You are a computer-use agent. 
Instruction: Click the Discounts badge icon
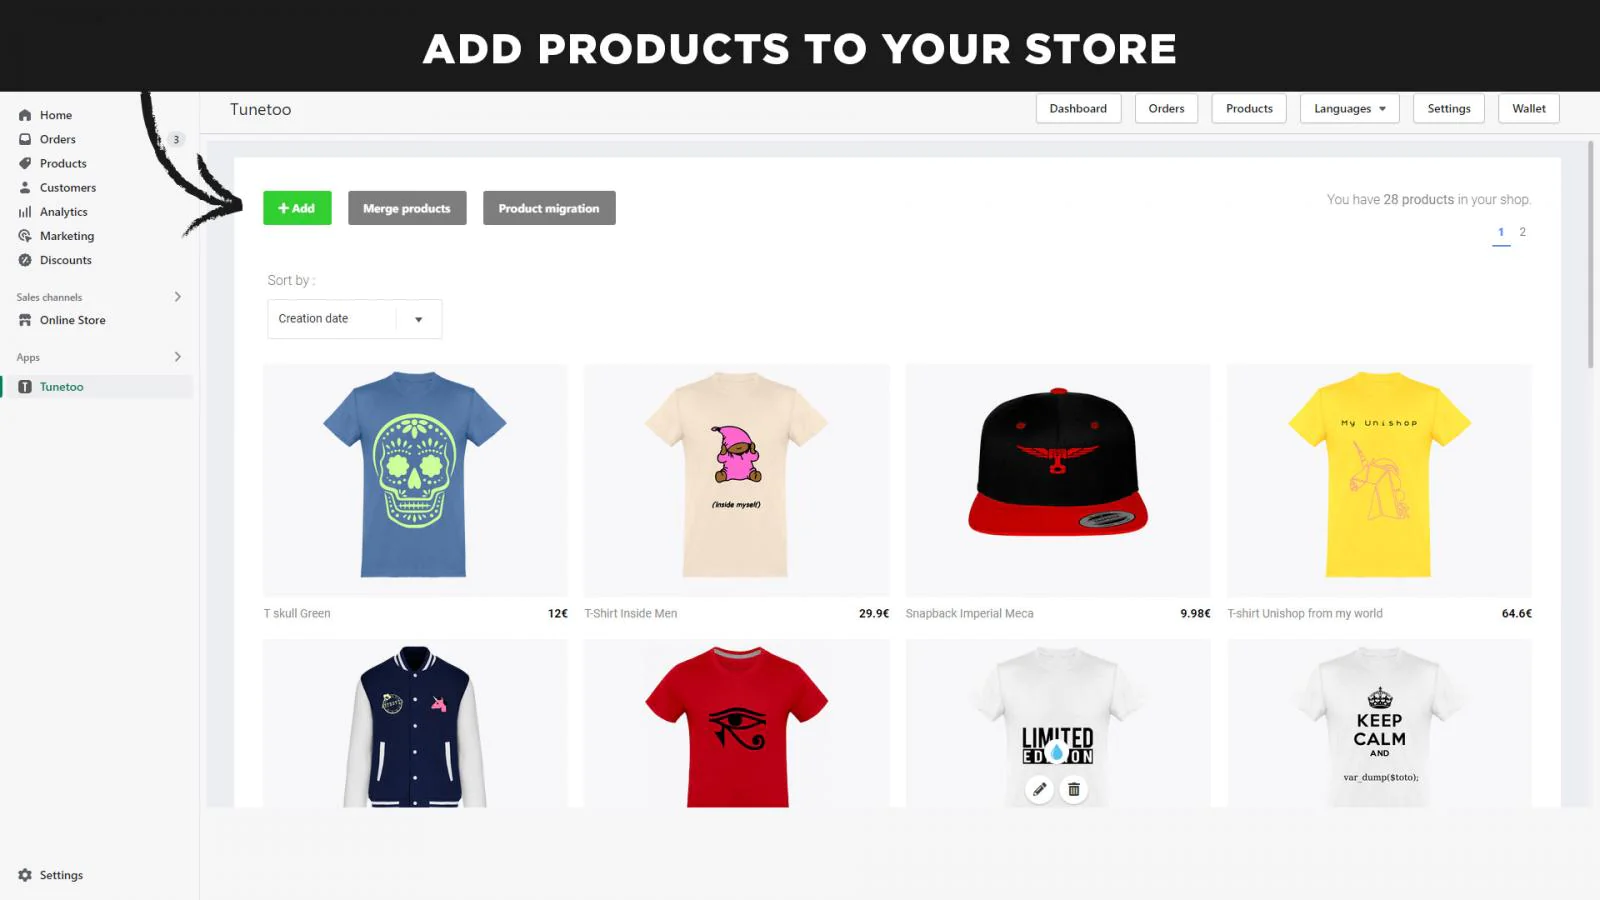pyautogui.click(x=25, y=260)
